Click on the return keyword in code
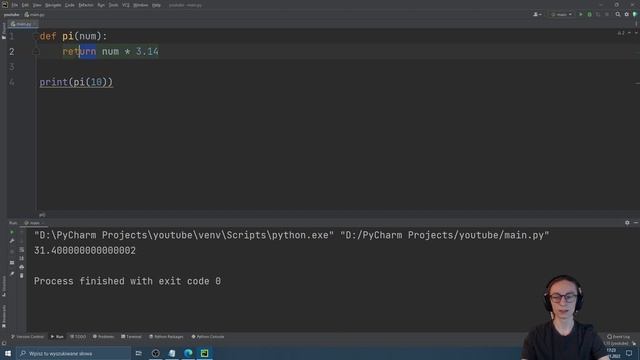640x360 pixels. (x=79, y=51)
